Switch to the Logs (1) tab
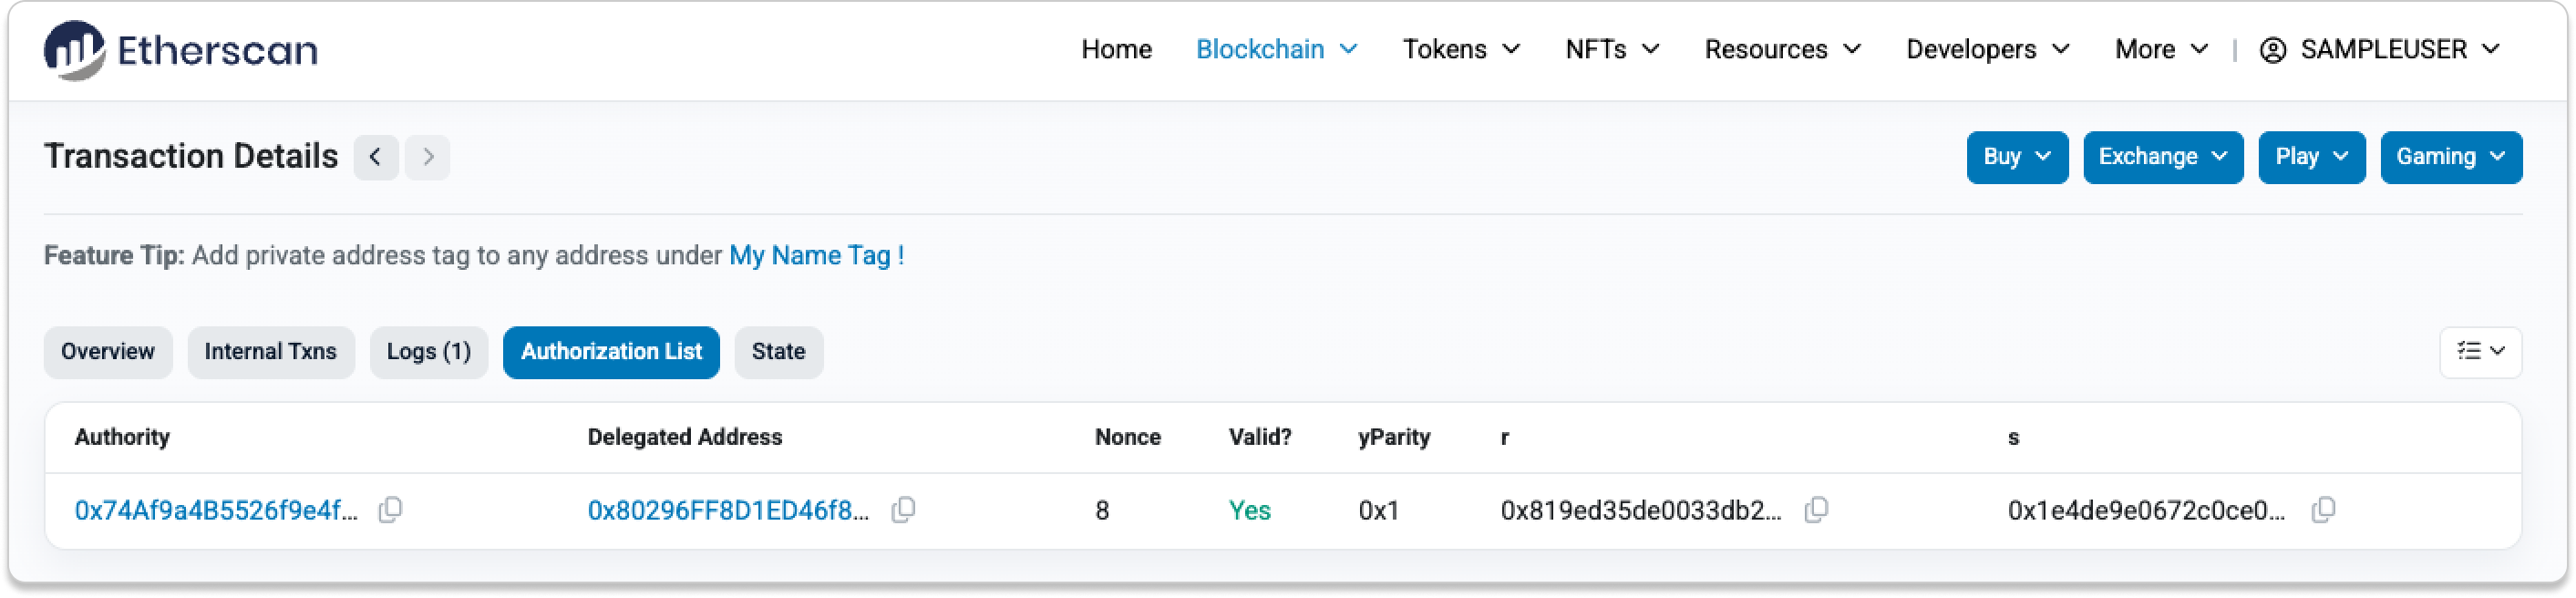2576x598 pixels. pos(428,352)
